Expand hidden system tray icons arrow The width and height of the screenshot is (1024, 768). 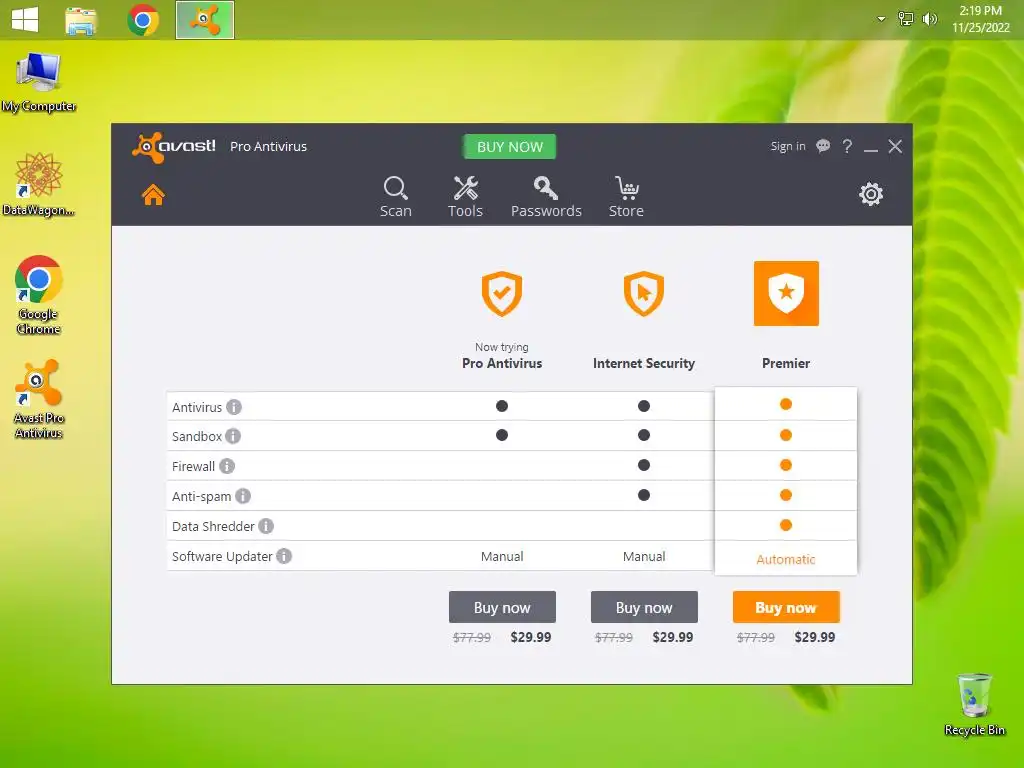(x=881, y=19)
